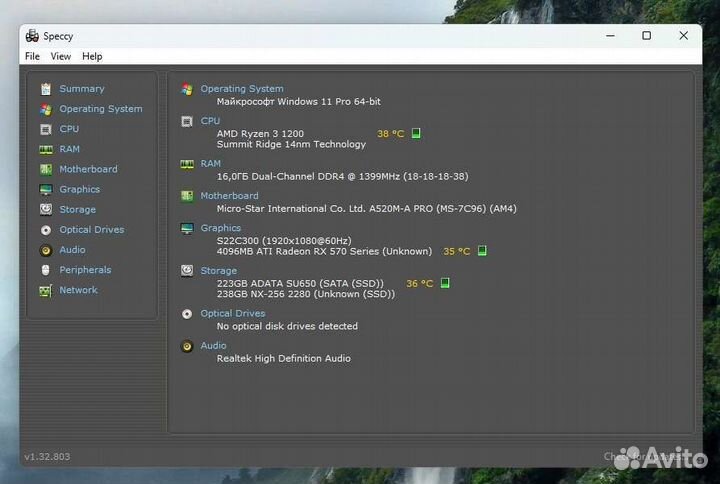Image resolution: width=720 pixels, height=484 pixels.
Task: Open the Storage heading link in summary
Action: tap(219, 270)
